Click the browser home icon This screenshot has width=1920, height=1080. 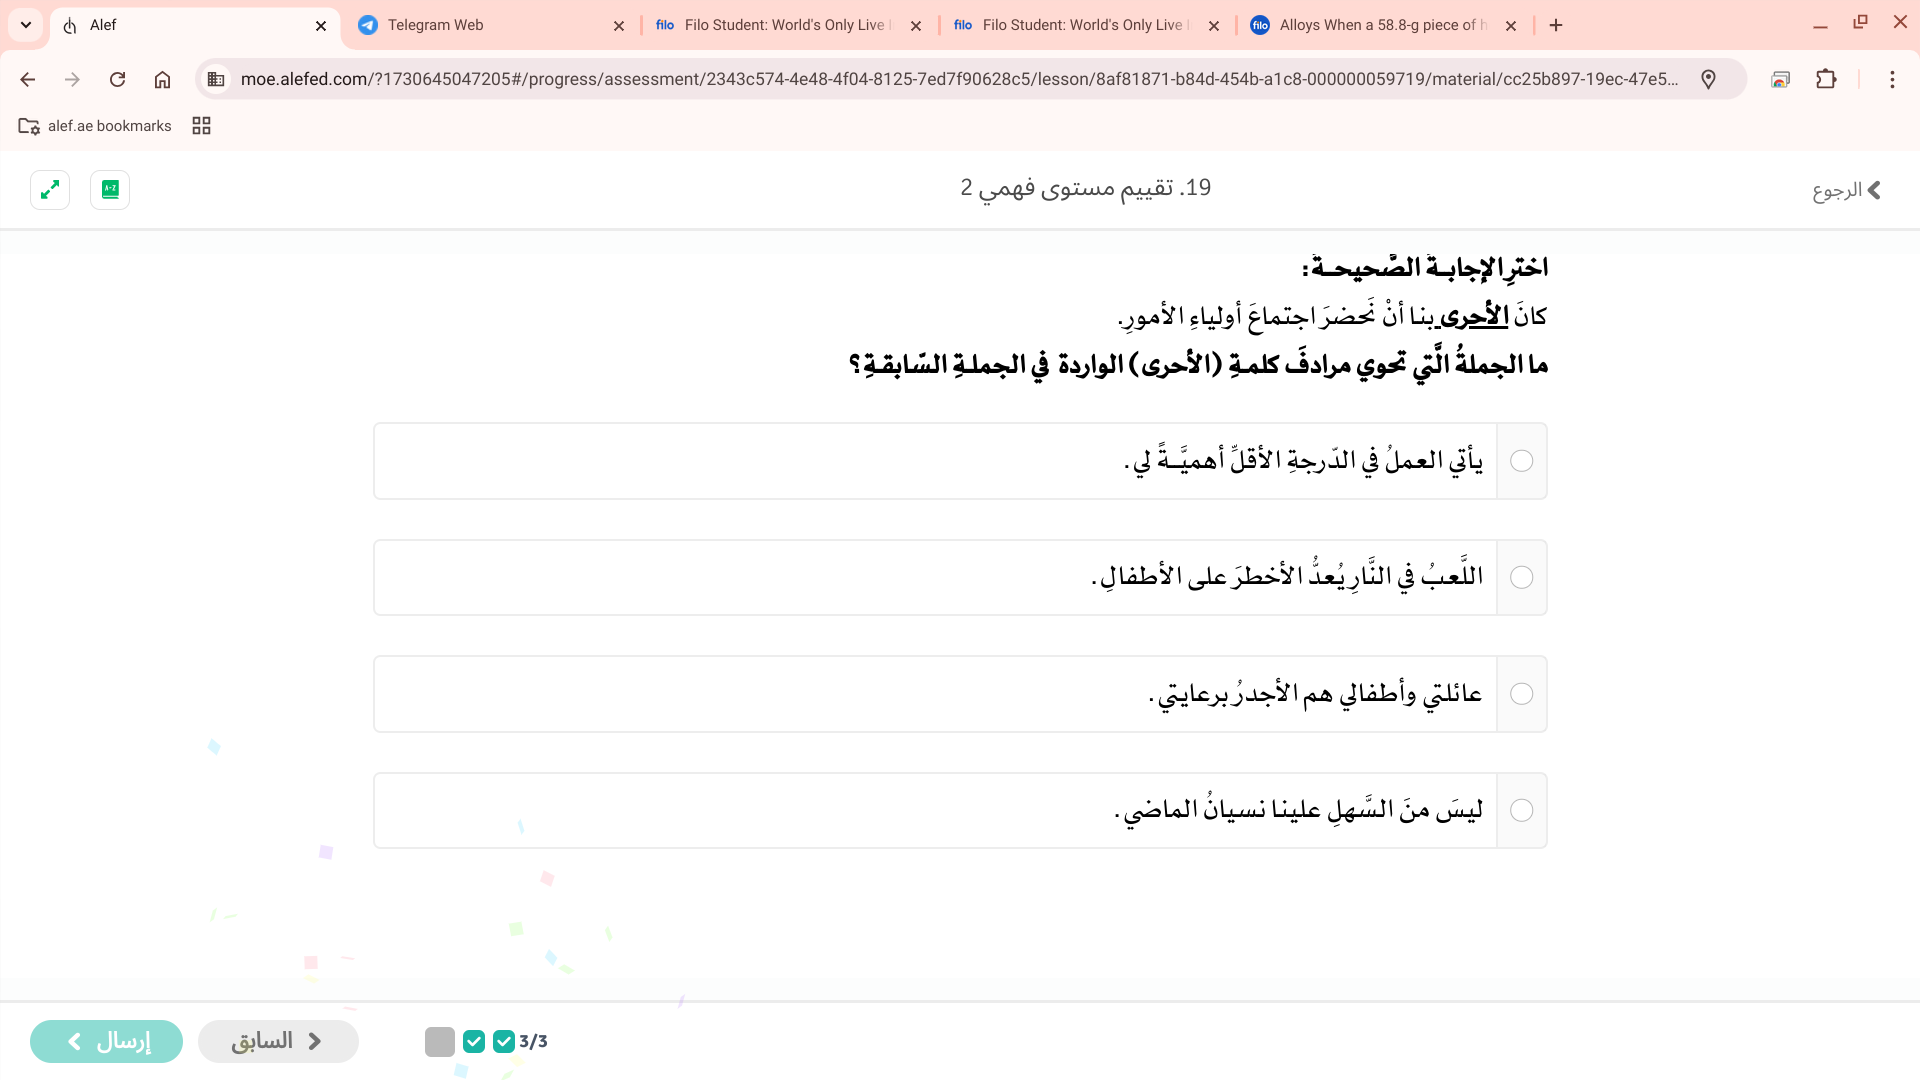click(162, 79)
